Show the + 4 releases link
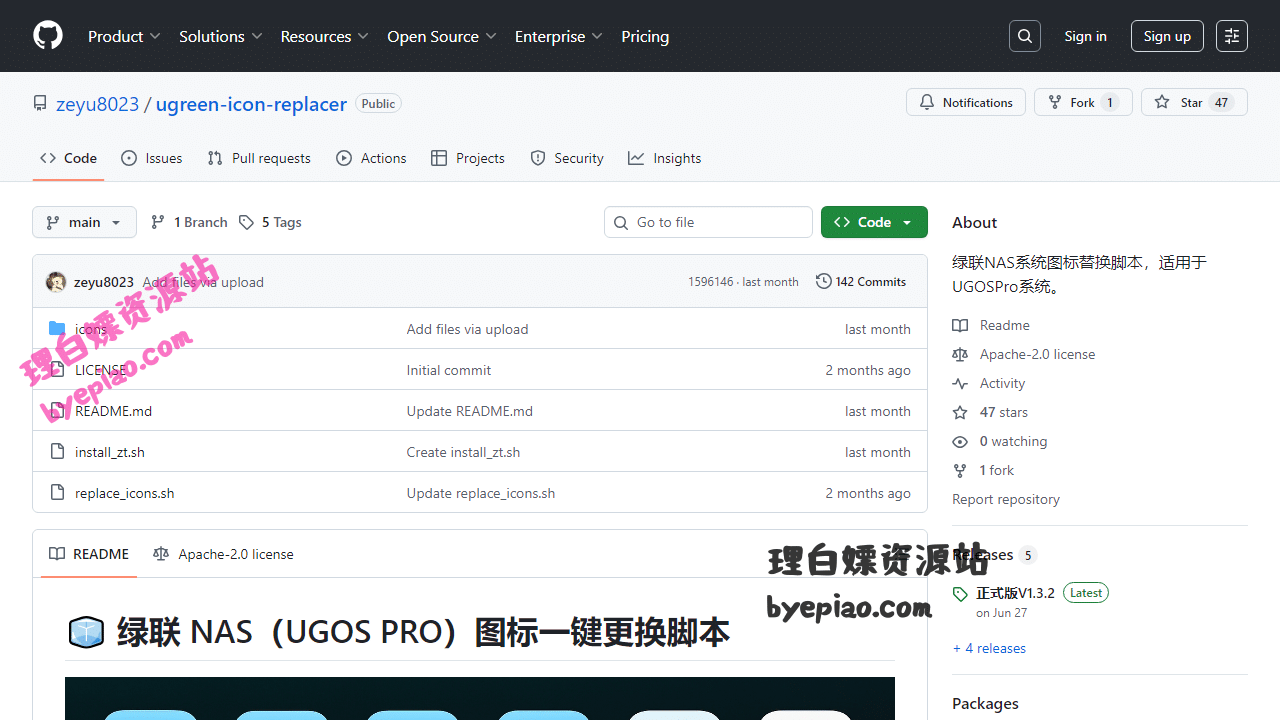Viewport: 1280px width, 720px height. 989,648
